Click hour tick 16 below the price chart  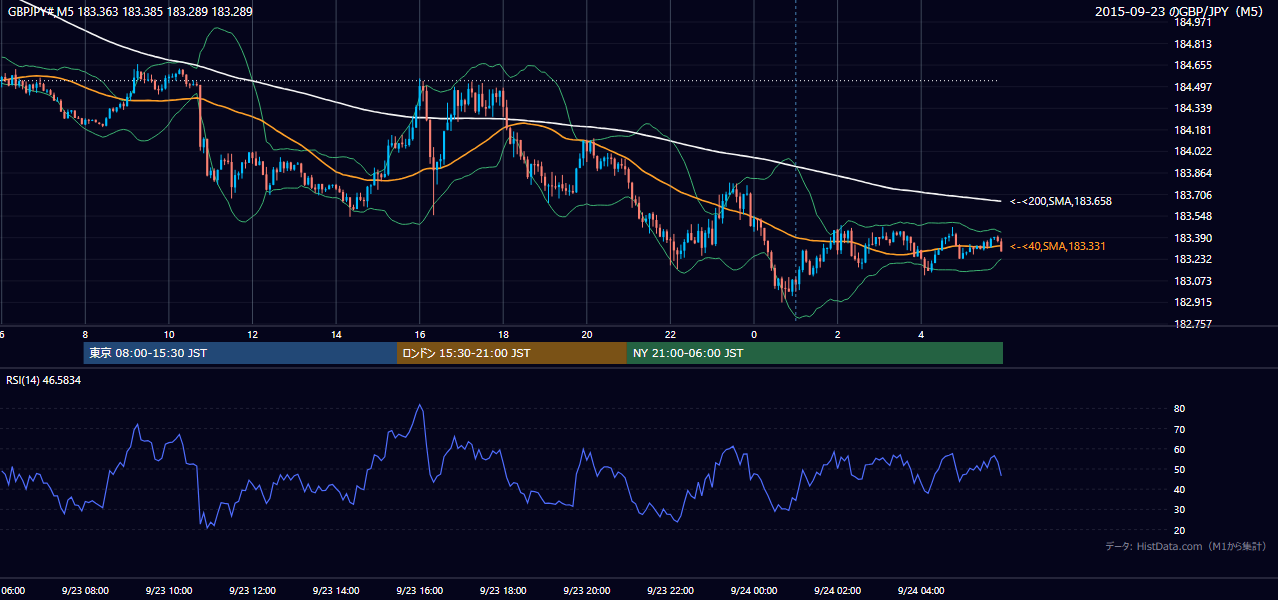(x=420, y=335)
